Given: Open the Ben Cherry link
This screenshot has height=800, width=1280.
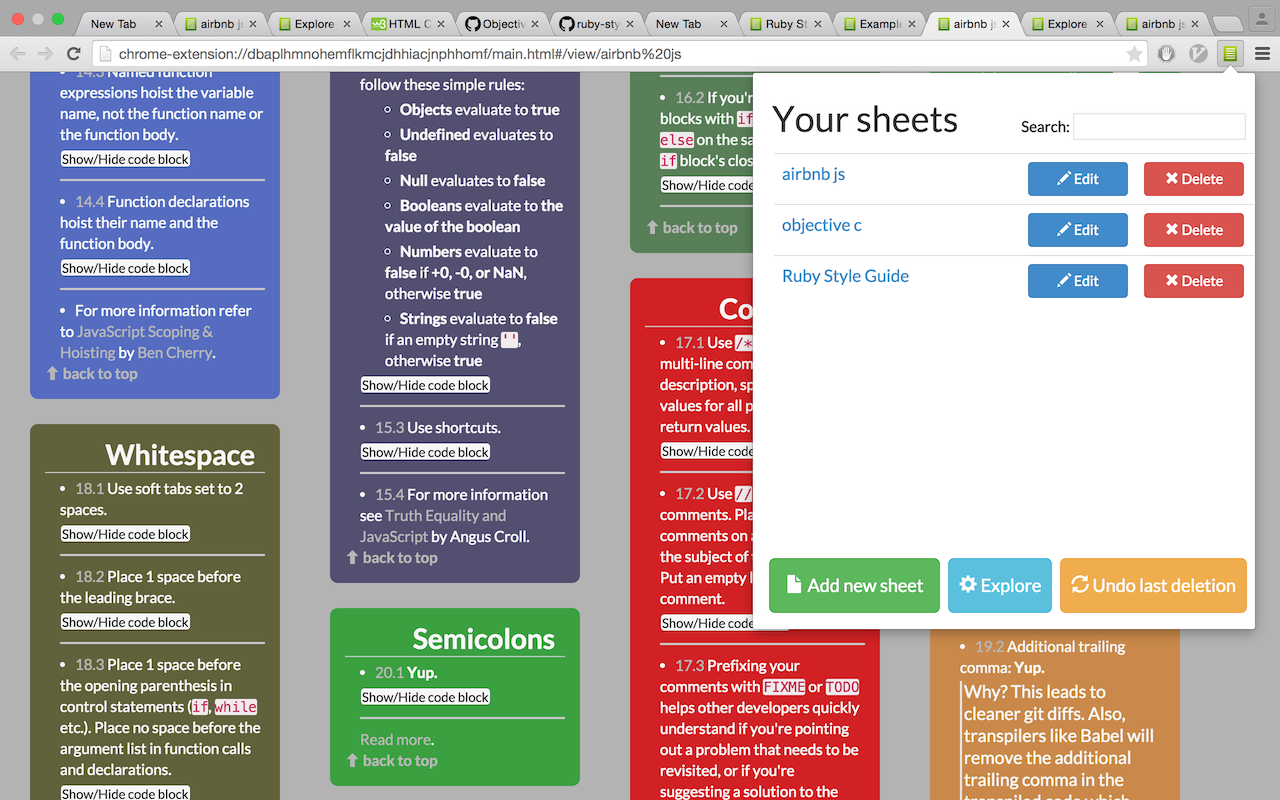Looking at the screenshot, I should point(175,352).
